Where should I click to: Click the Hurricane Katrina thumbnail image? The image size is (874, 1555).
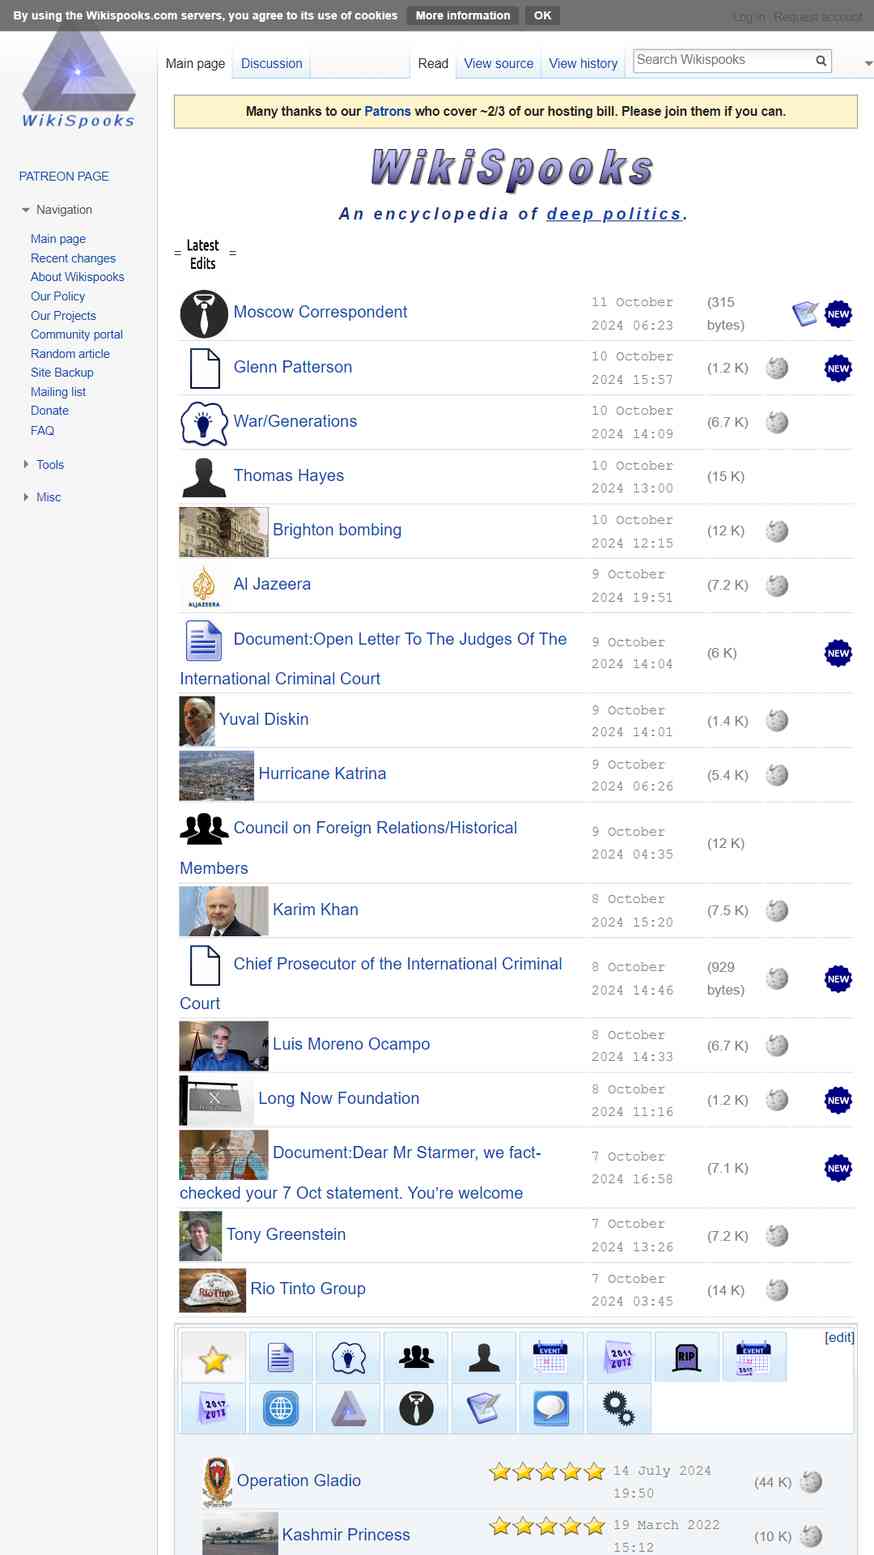coord(217,776)
